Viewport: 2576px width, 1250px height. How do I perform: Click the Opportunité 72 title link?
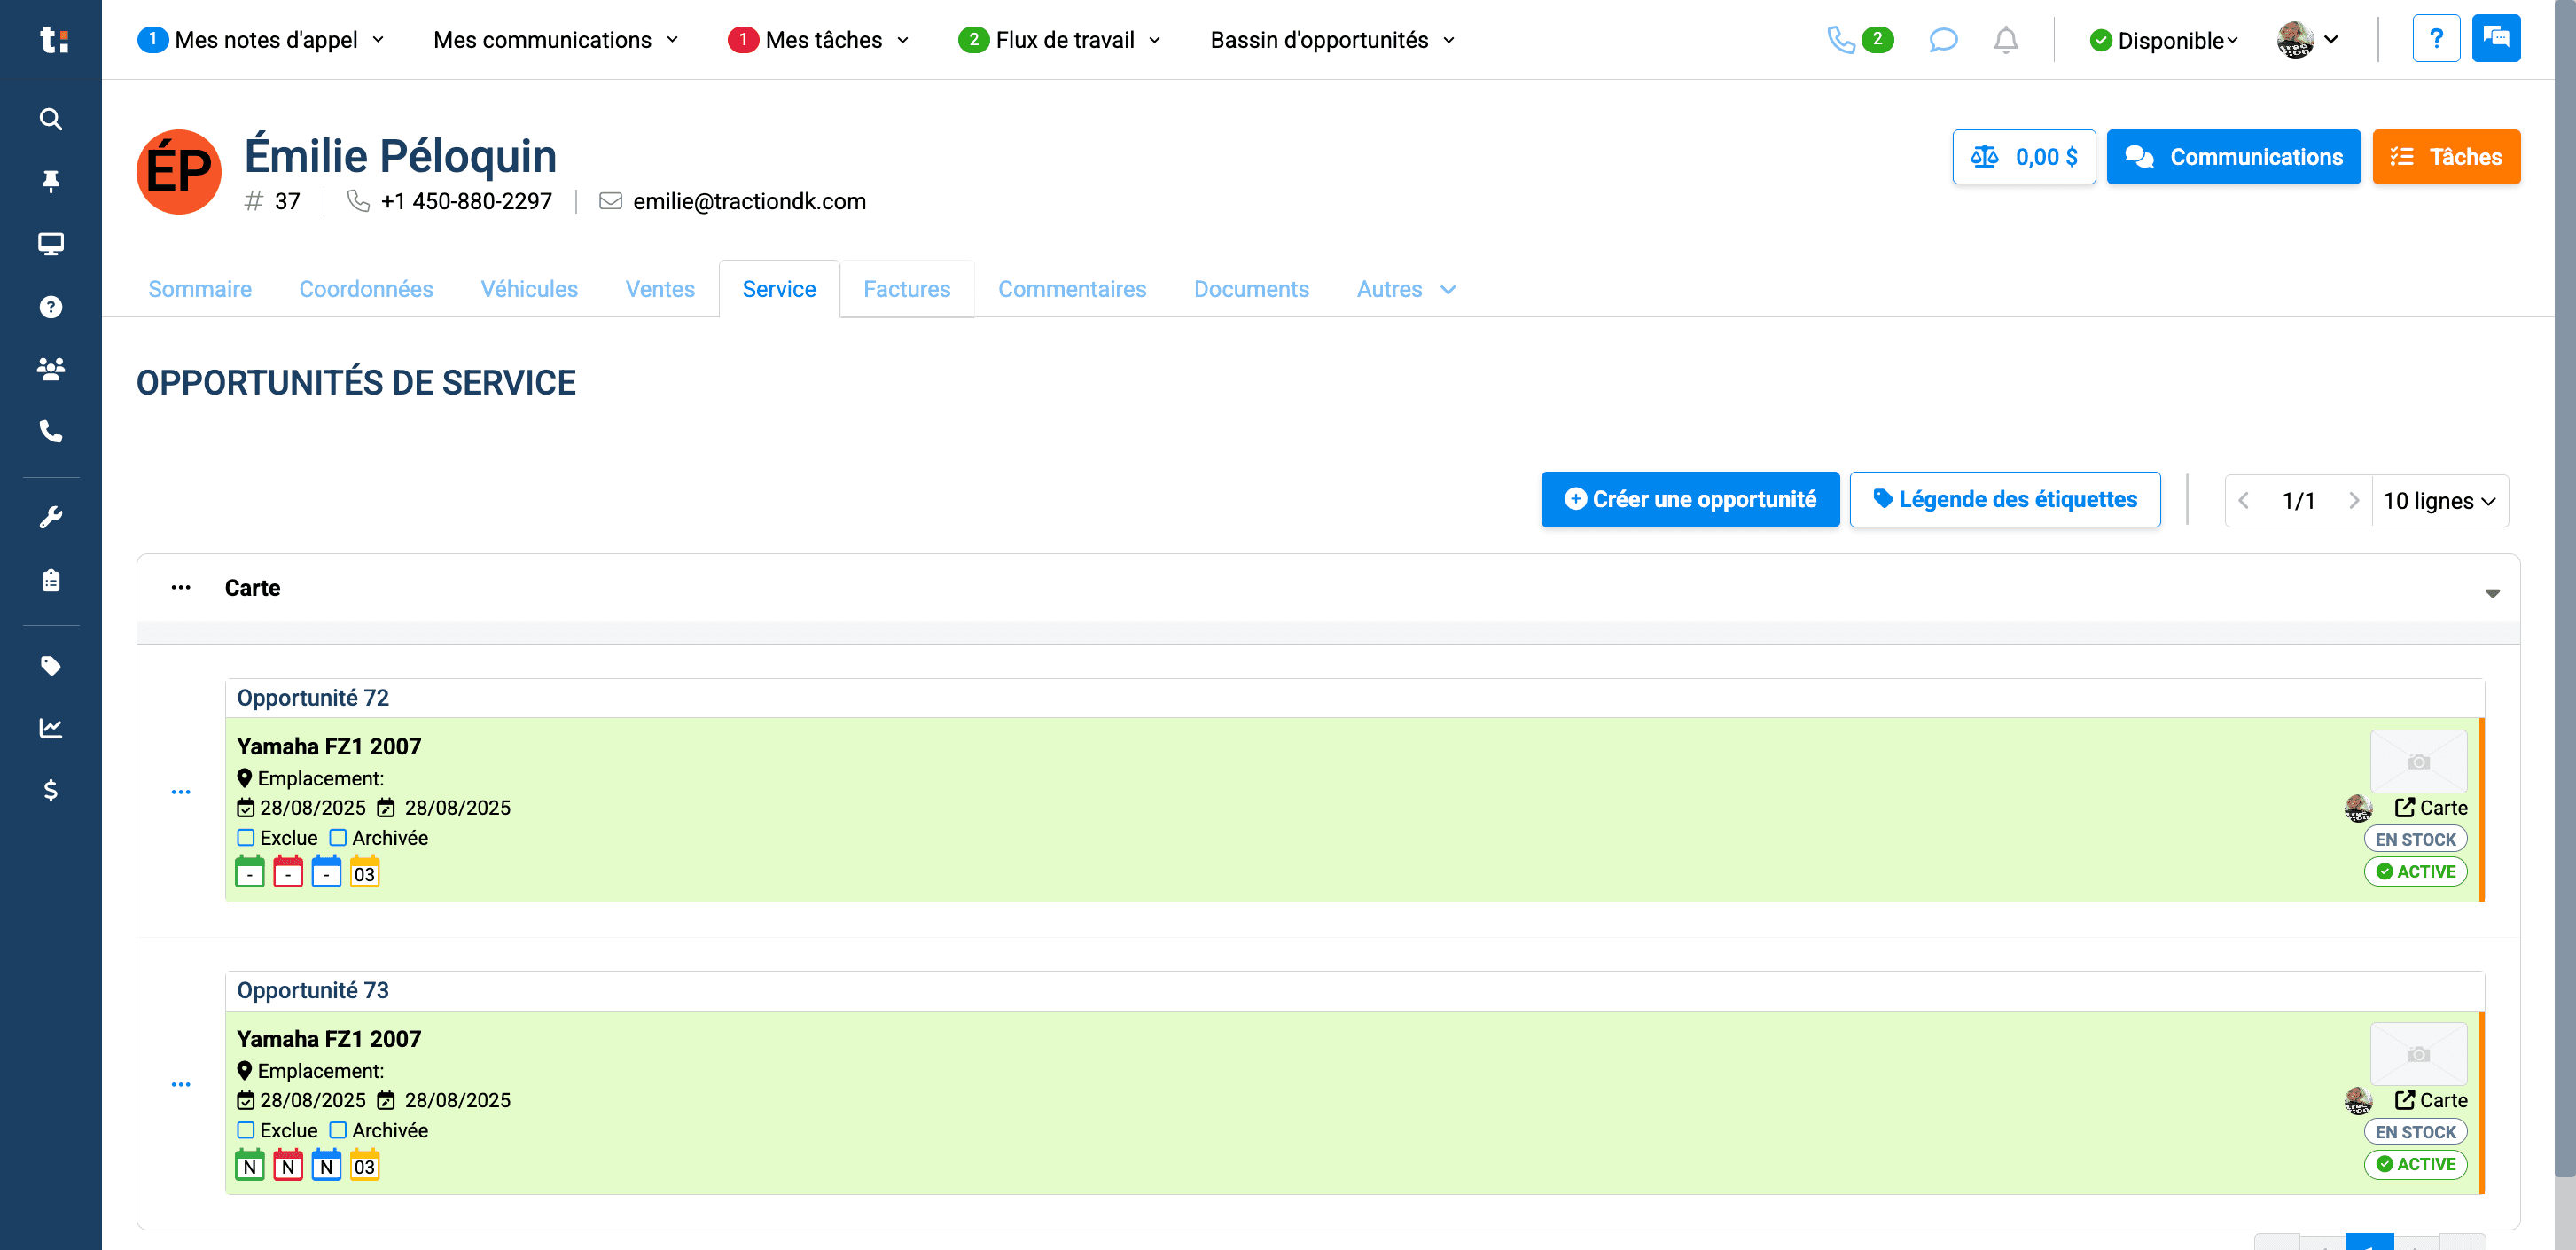coord(313,698)
